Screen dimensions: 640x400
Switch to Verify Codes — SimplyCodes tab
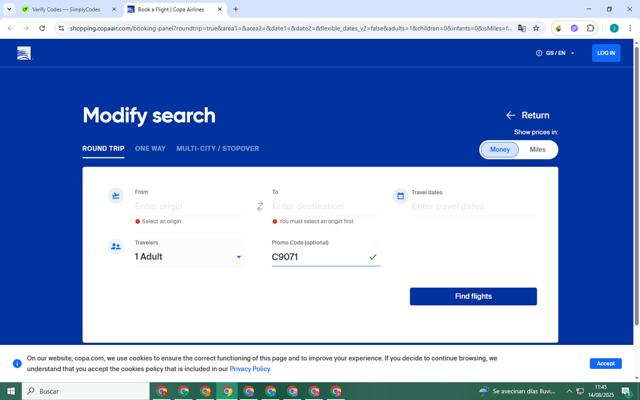65,9
